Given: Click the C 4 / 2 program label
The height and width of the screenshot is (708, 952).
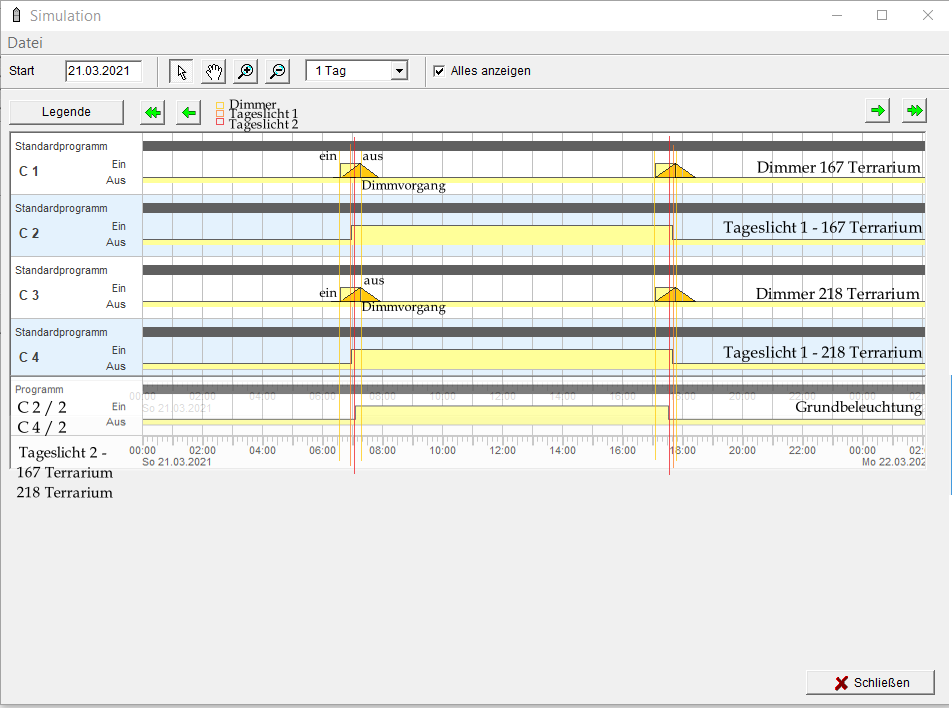Looking at the screenshot, I should tap(42, 427).
